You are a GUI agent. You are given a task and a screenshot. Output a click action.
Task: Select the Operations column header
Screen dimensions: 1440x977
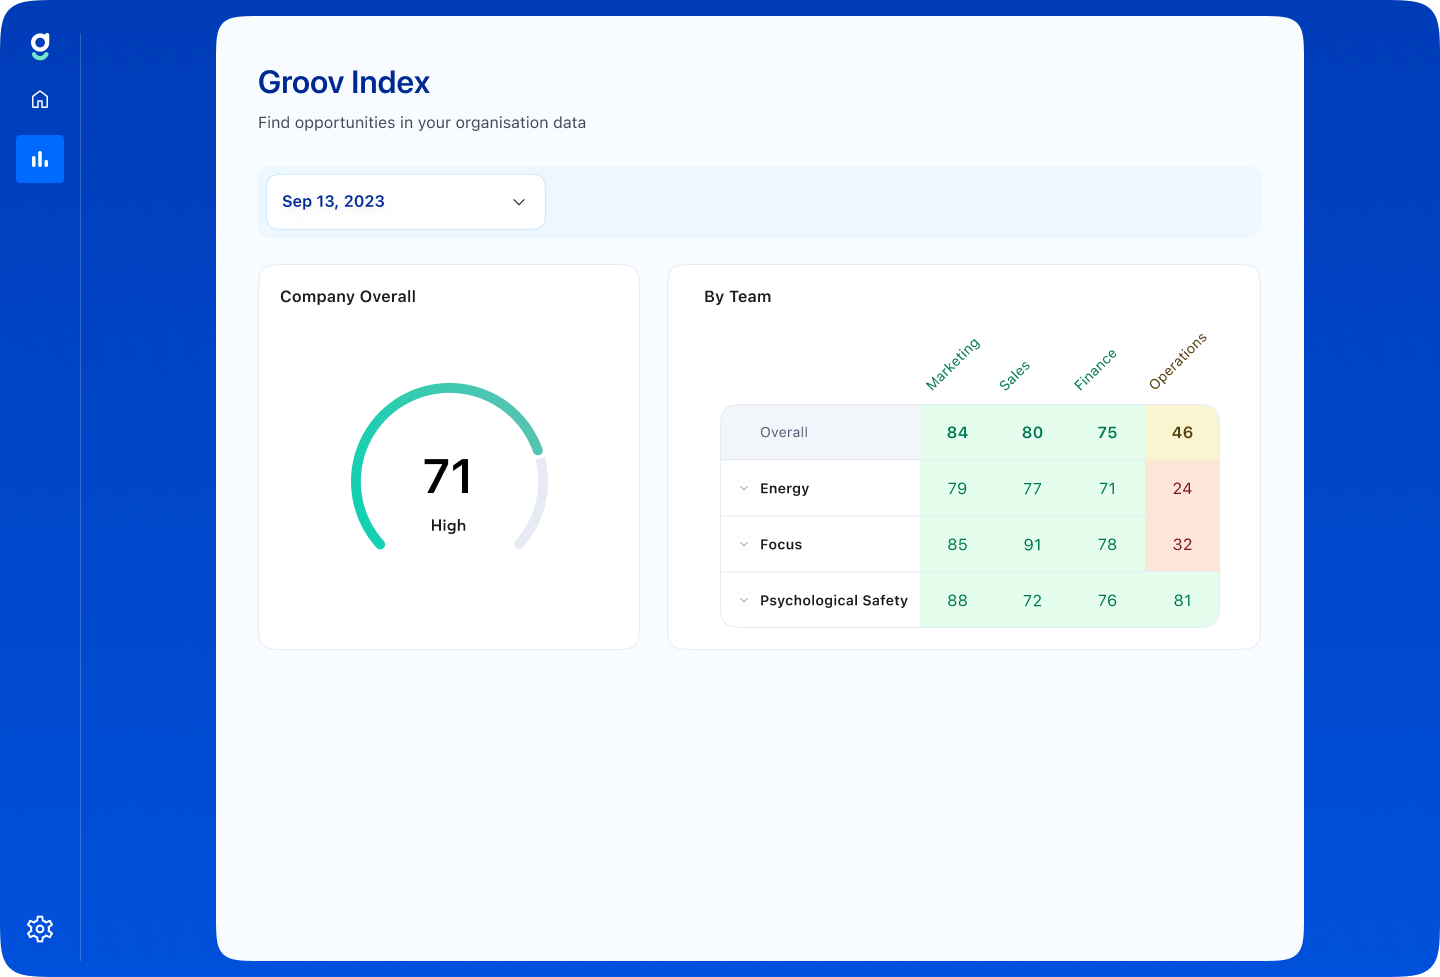point(1178,360)
